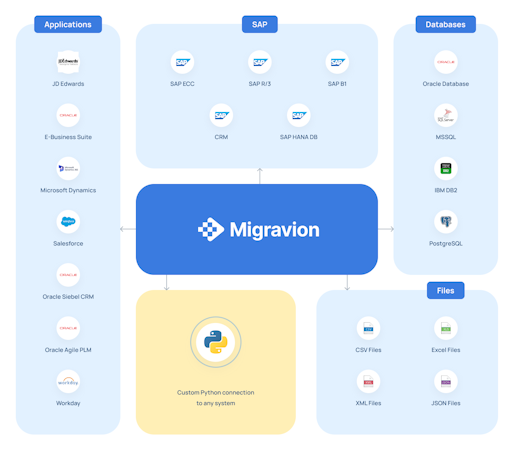The width and height of the screenshot is (514, 450).
Task: Click the Applications header label
Action: point(68,24)
